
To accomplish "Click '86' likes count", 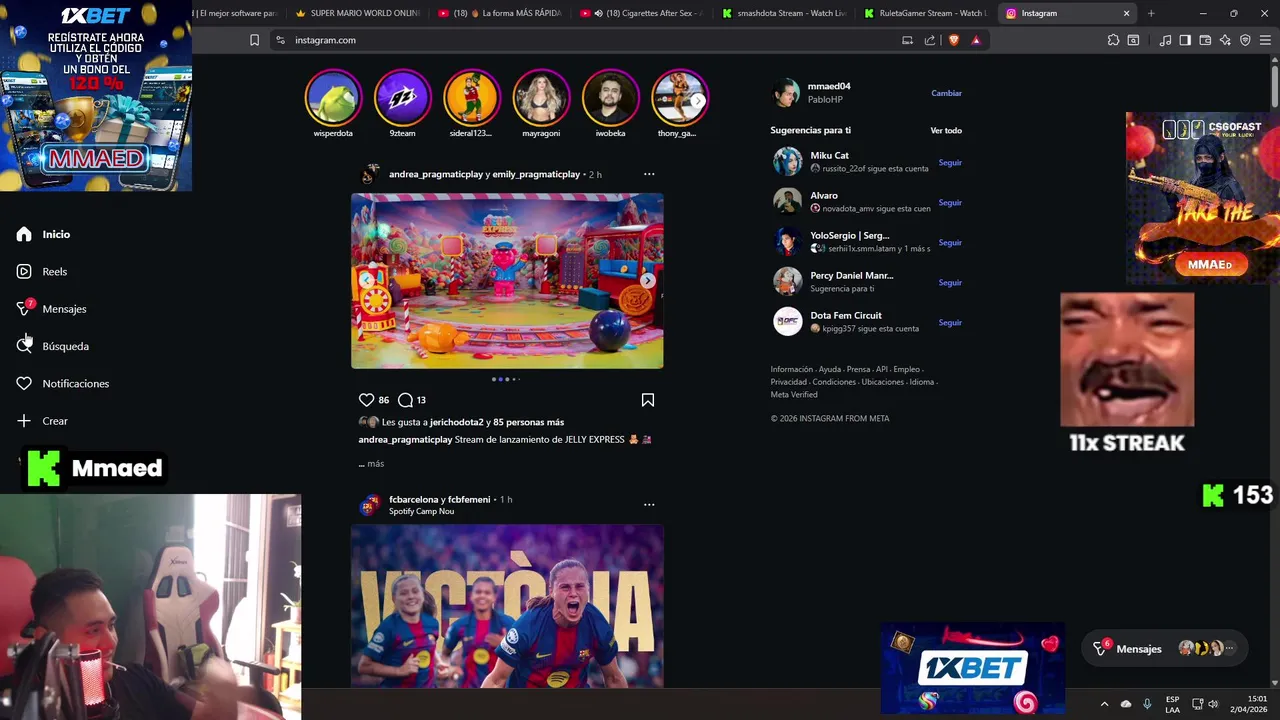I will click(384, 400).
